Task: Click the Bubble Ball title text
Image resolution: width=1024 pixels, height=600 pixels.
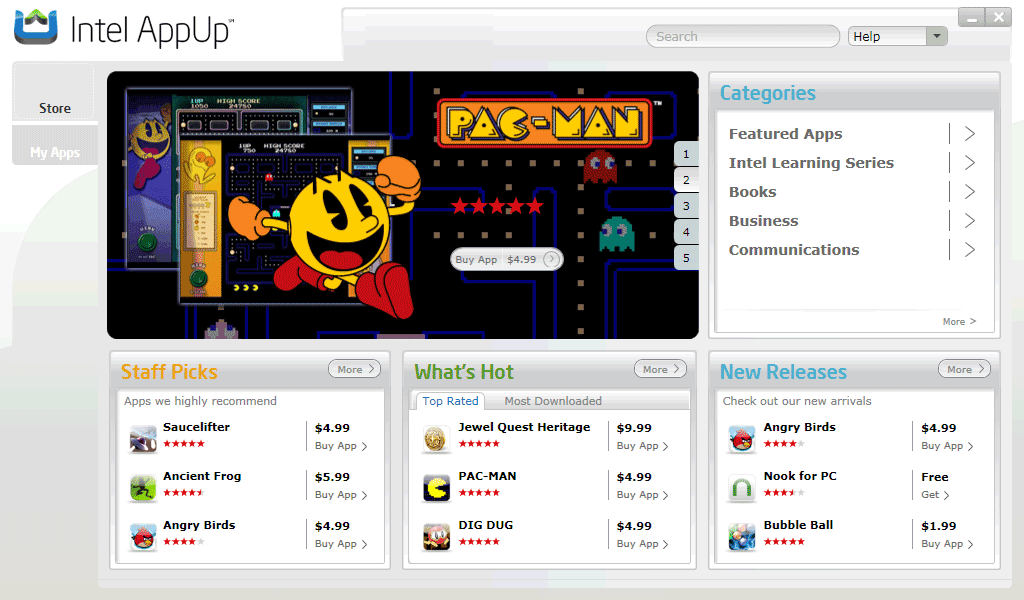Action: click(x=798, y=525)
